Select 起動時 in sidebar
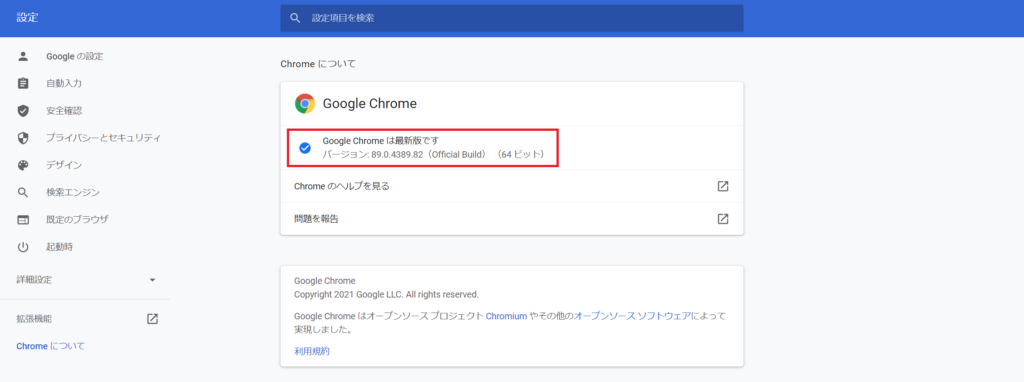Viewport: 1024px width, 382px height. click(x=59, y=247)
